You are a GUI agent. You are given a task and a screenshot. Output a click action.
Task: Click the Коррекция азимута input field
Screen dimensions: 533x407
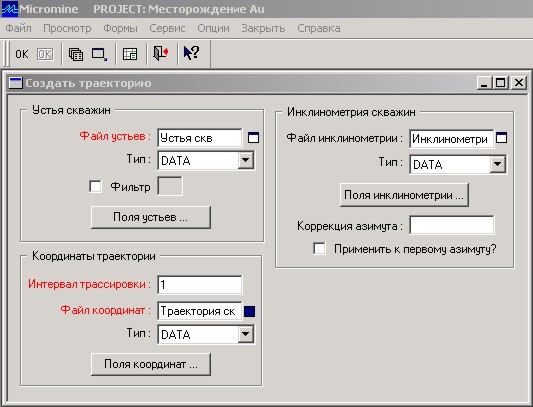point(452,225)
